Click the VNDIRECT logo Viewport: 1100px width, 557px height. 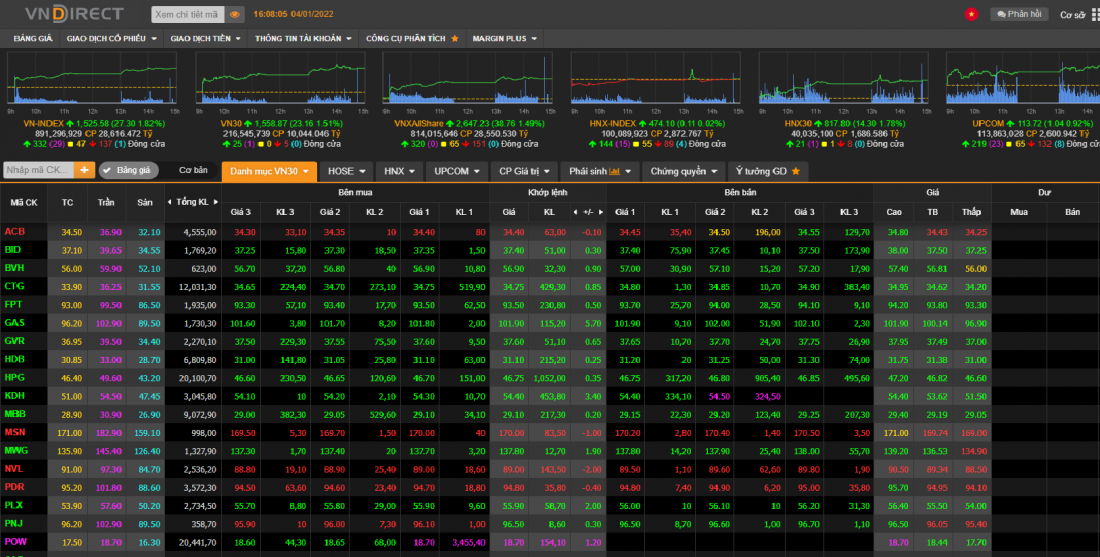74,13
